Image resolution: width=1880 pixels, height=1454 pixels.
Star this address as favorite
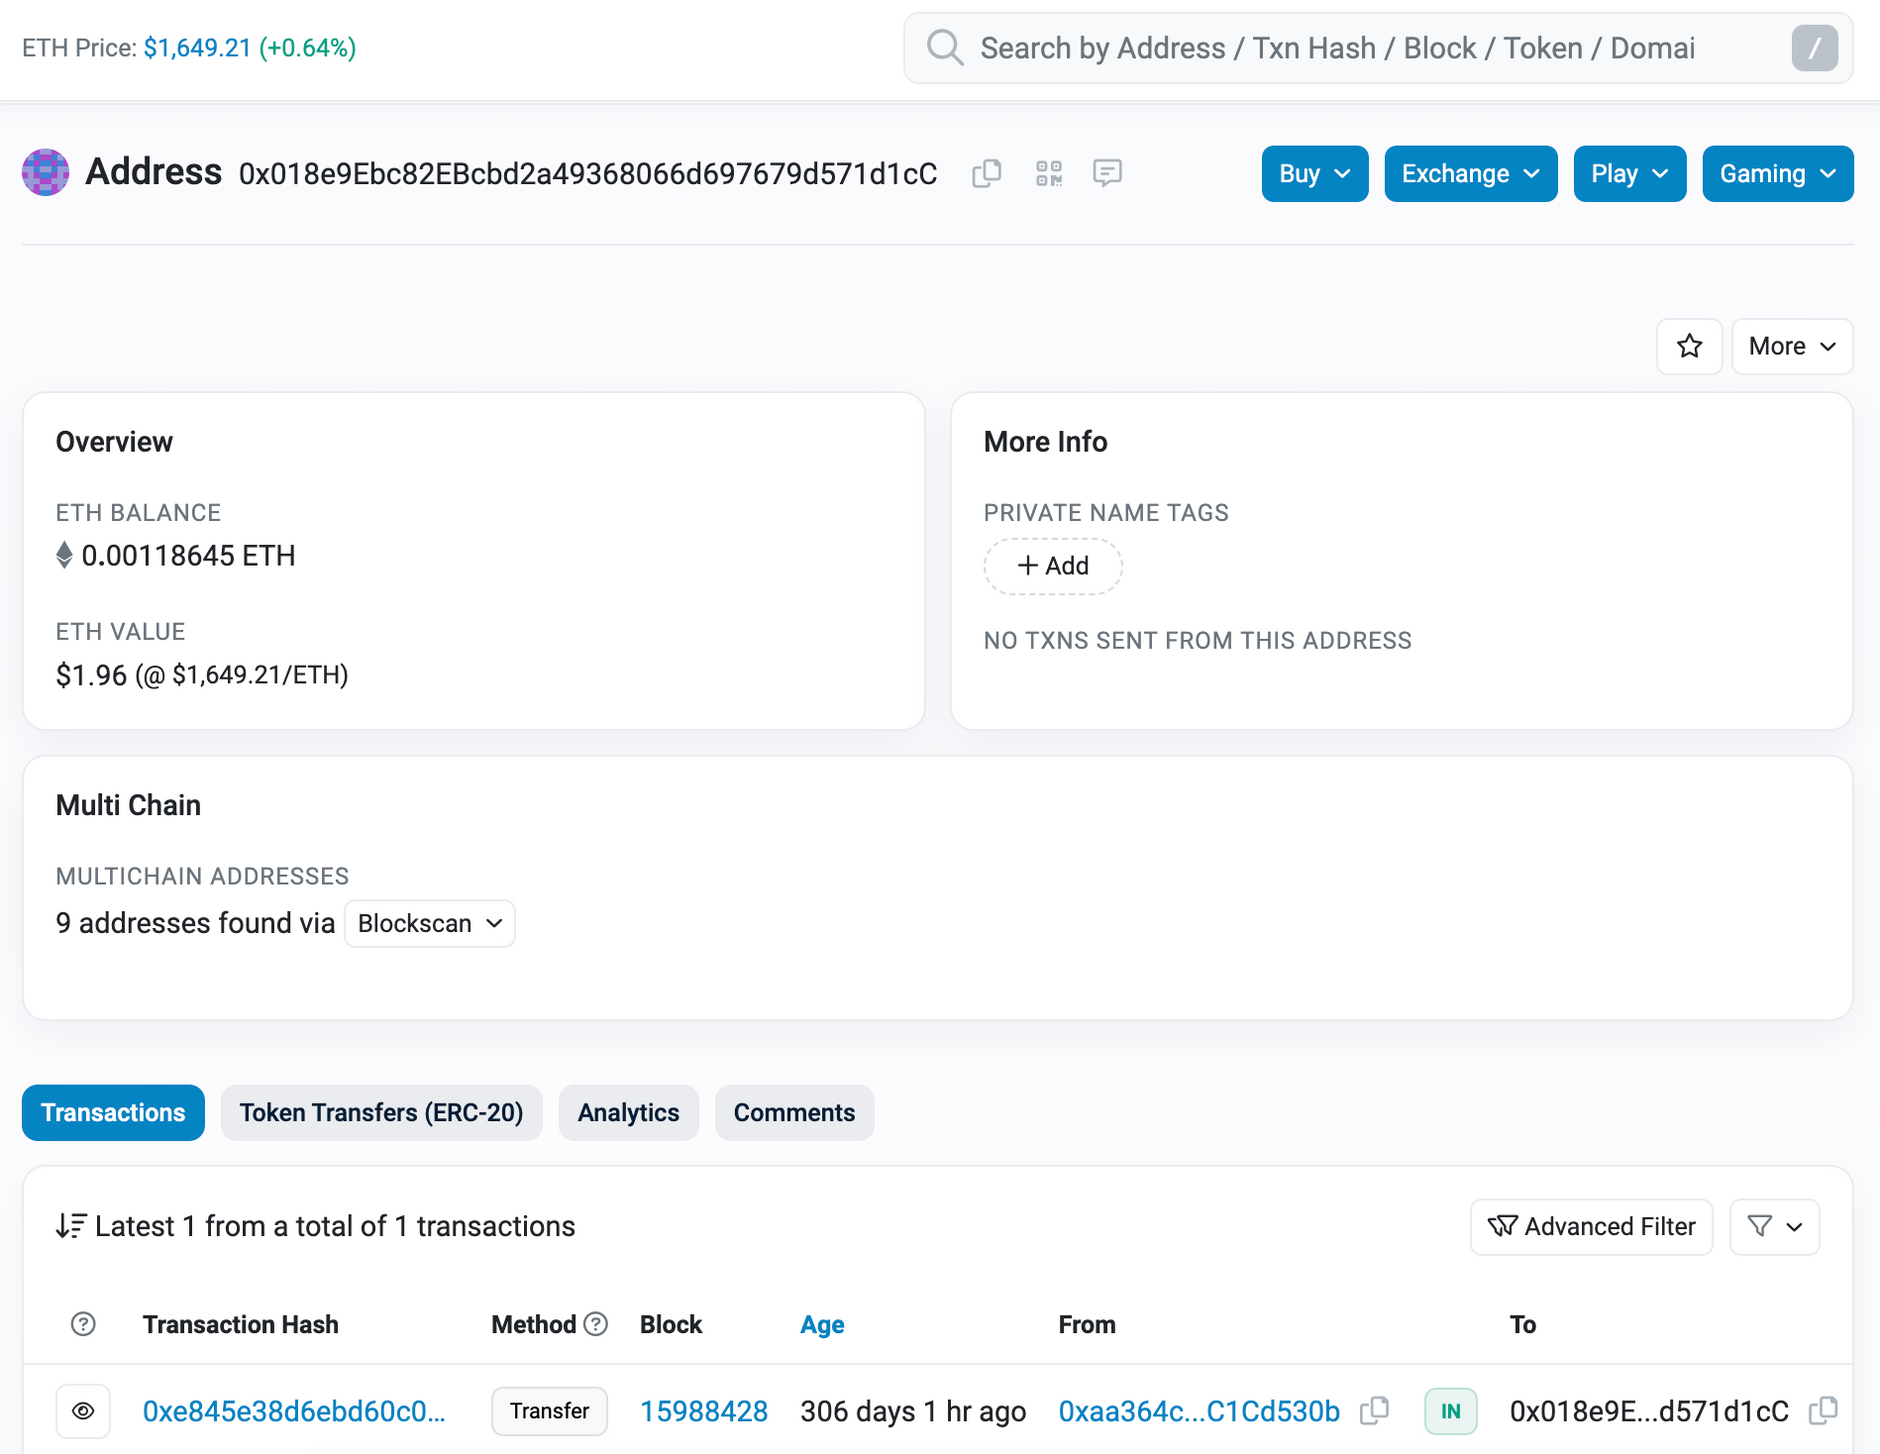[x=1689, y=346]
